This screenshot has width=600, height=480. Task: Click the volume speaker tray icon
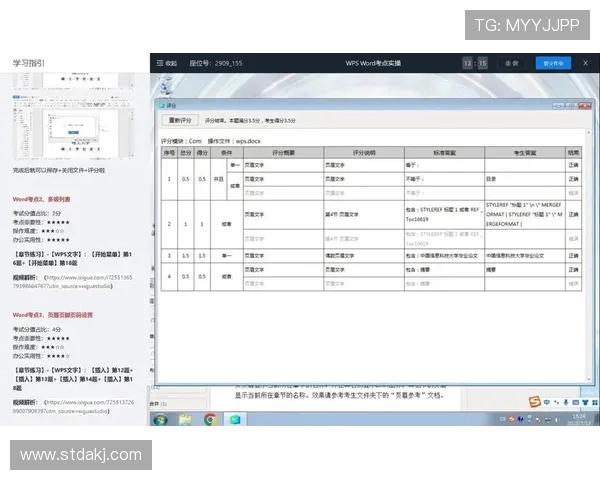tap(558, 420)
